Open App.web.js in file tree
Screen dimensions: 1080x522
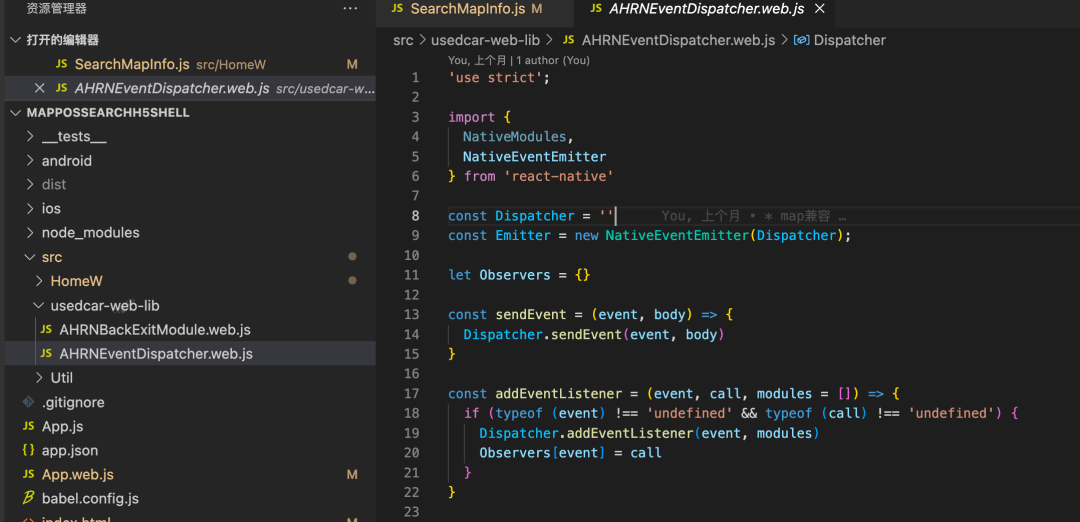click(x=78, y=475)
